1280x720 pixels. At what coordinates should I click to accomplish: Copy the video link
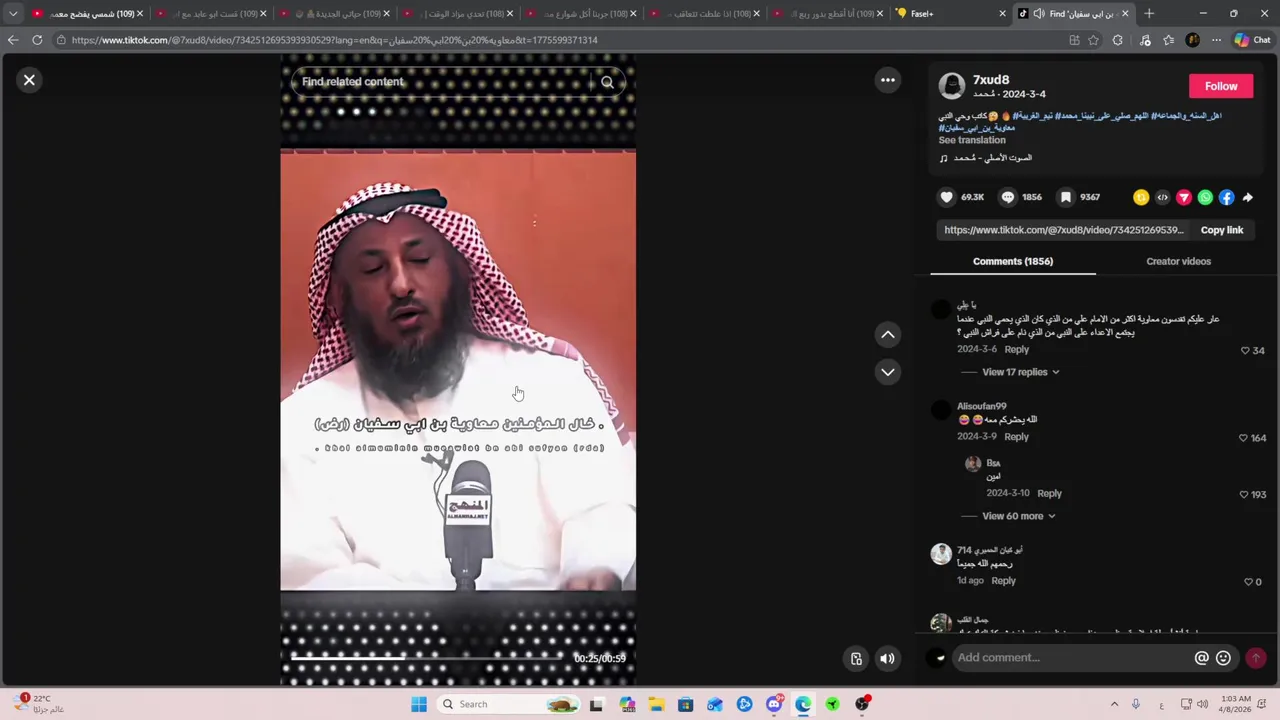1221,230
